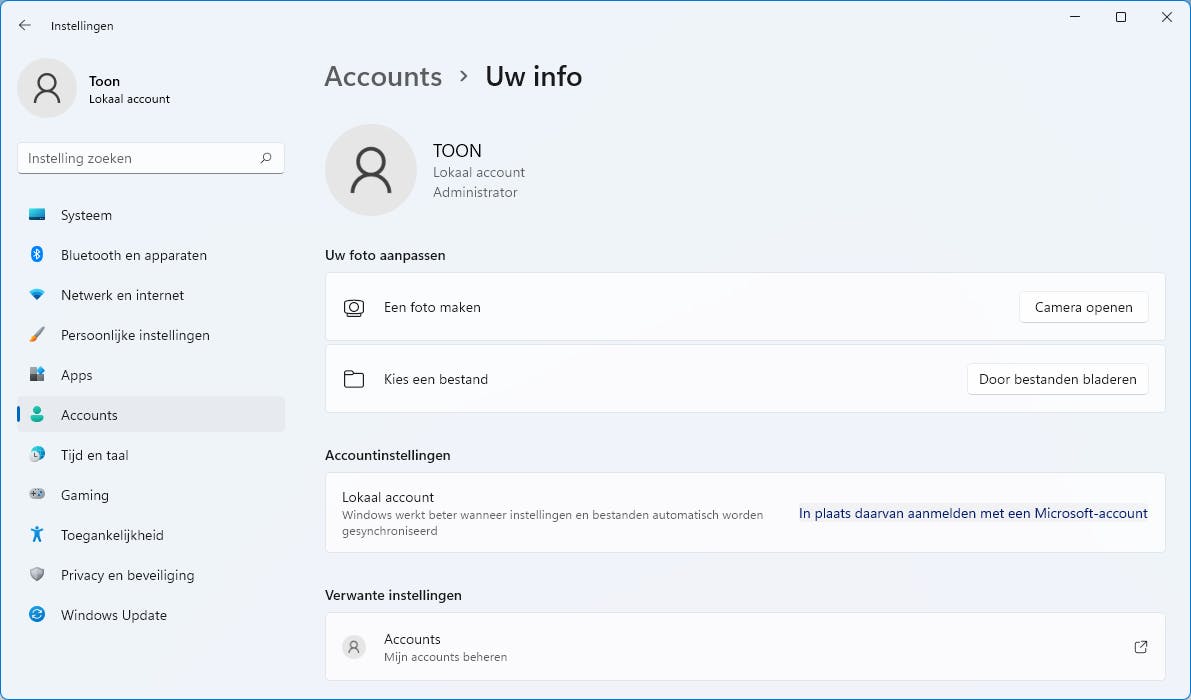Go to Gaming settings
The width and height of the screenshot is (1191, 700).
pos(84,495)
